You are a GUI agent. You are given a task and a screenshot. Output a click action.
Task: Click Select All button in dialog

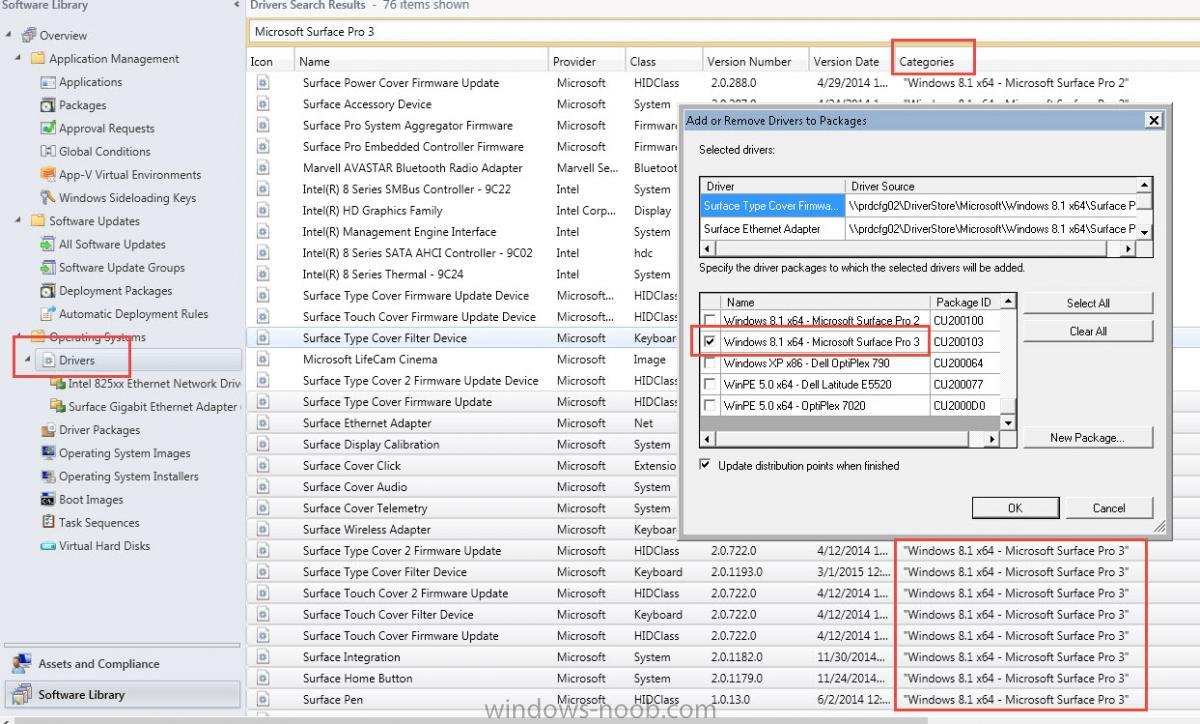point(1088,303)
